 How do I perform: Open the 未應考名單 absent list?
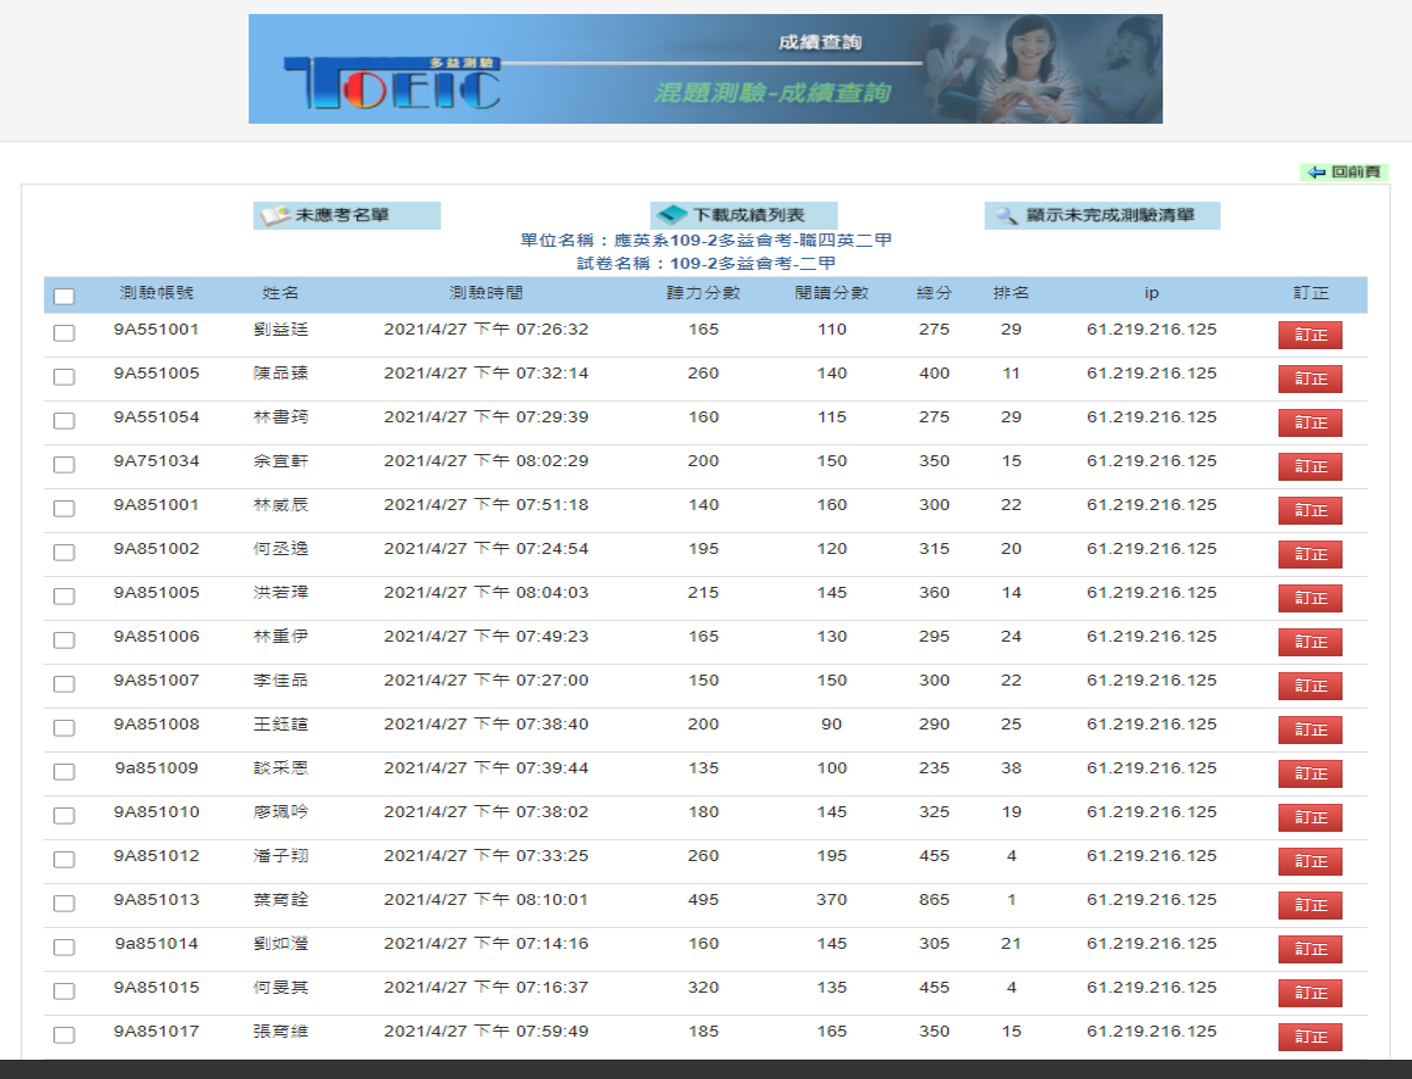pyautogui.click(x=346, y=215)
